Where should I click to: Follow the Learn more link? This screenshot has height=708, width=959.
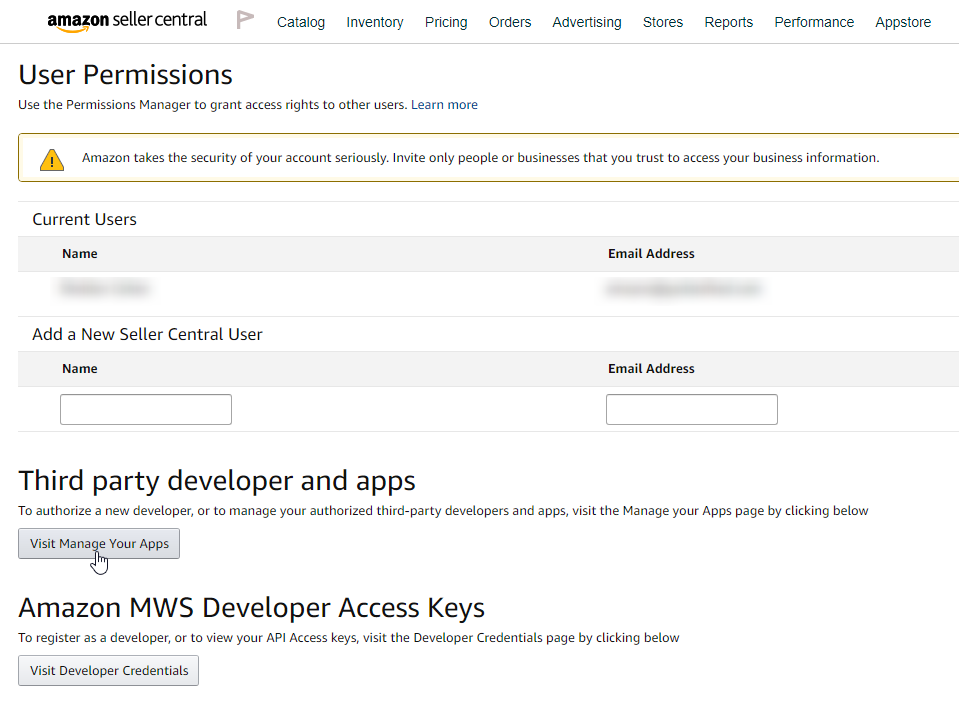(x=444, y=105)
